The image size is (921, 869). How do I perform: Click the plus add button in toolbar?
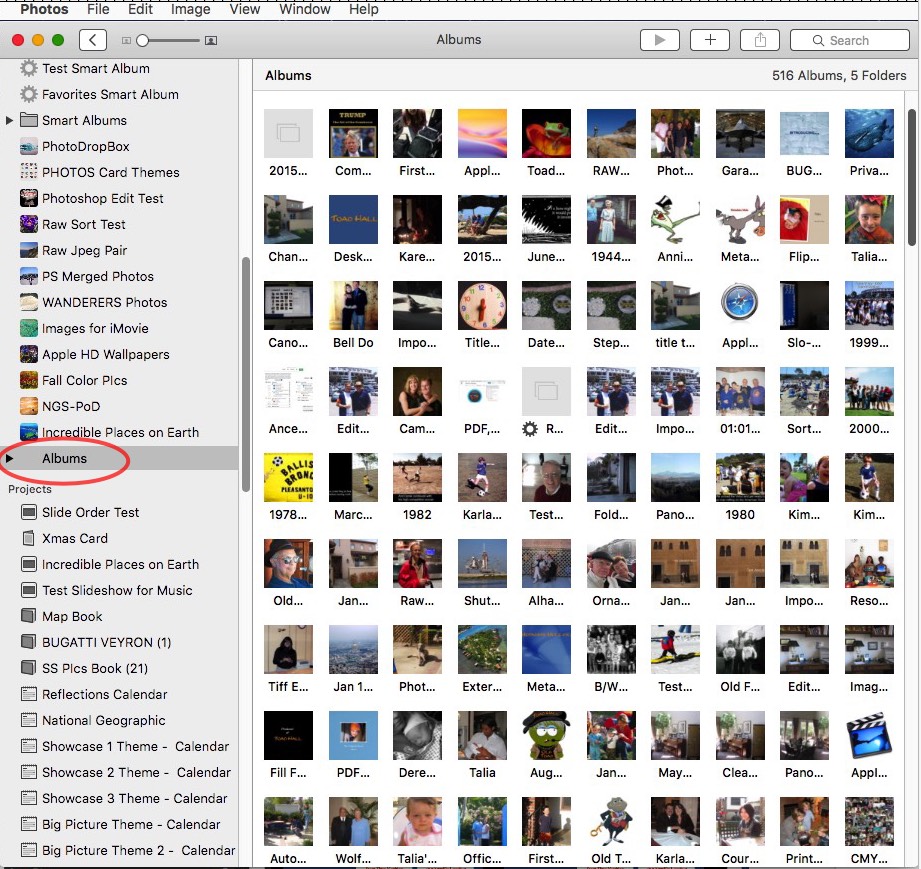pyautogui.click(x=710, y=40)
